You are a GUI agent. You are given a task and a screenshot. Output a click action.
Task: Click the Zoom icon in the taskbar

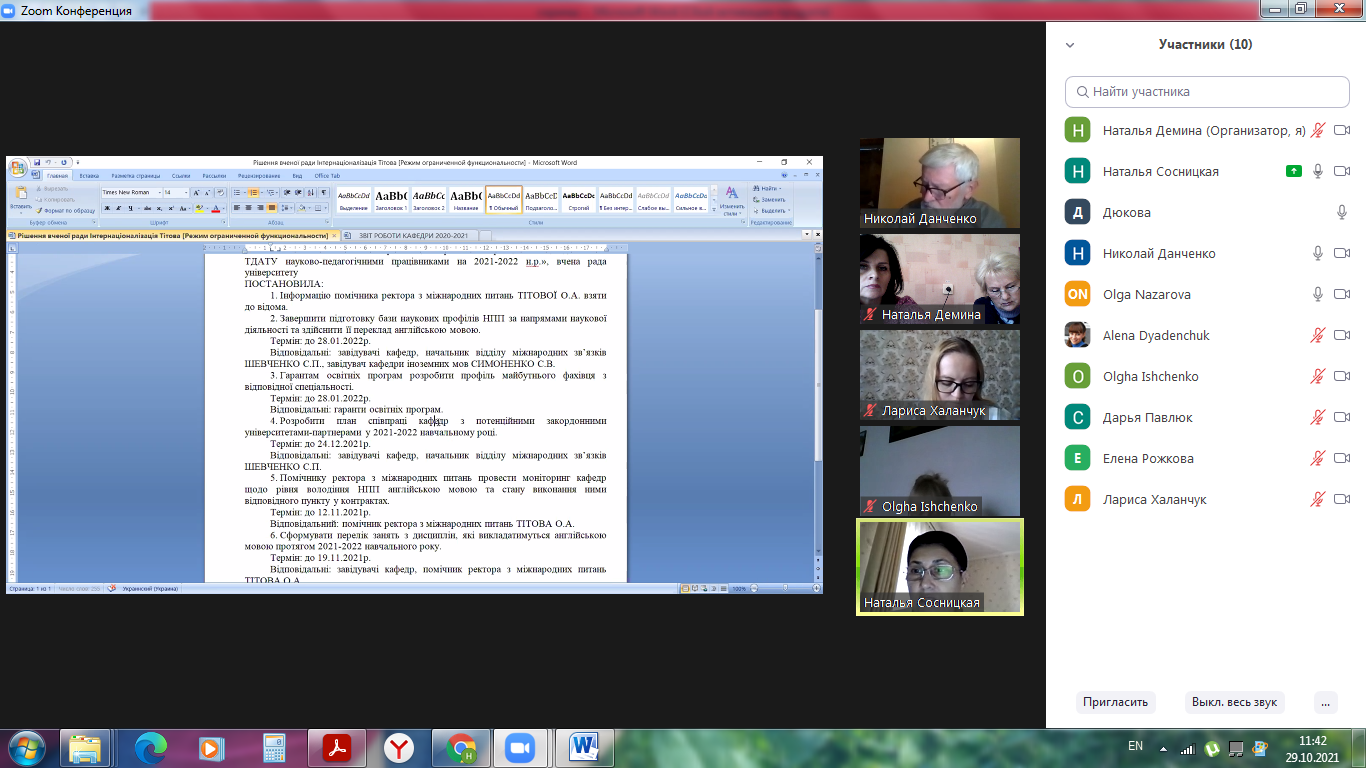(x=519, y=747)
